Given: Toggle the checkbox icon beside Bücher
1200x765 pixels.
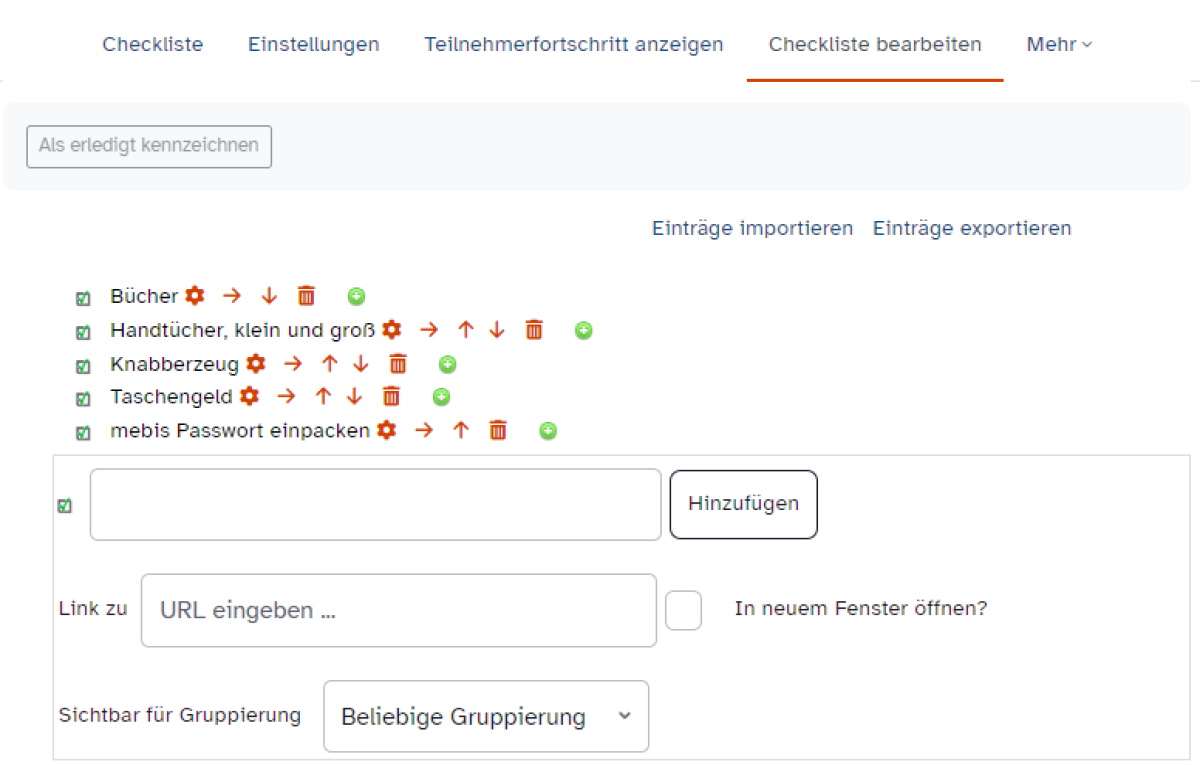Looking at the screenshot, I should pos(84,298).
